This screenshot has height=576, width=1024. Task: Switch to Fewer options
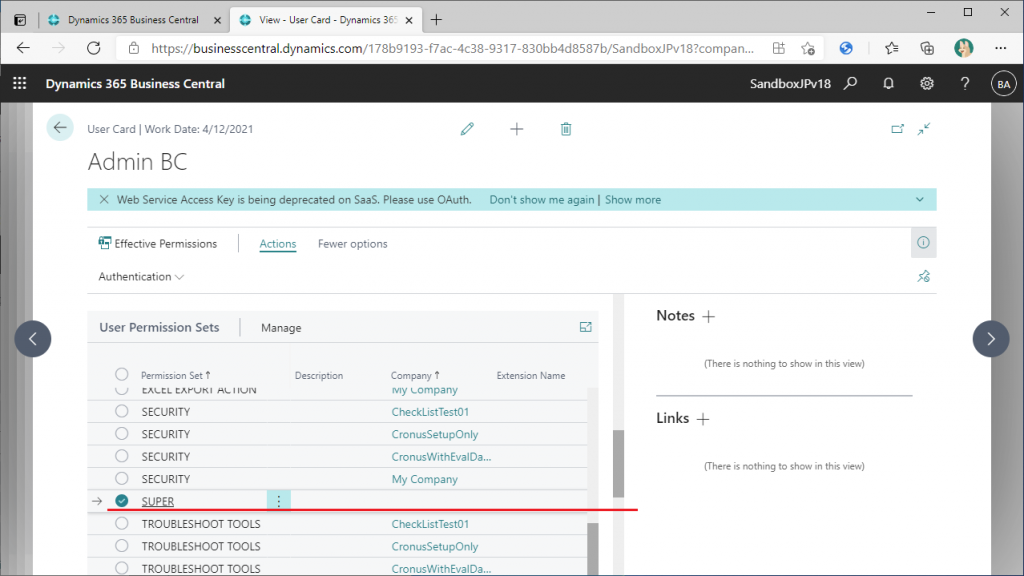tap(353, 244)
